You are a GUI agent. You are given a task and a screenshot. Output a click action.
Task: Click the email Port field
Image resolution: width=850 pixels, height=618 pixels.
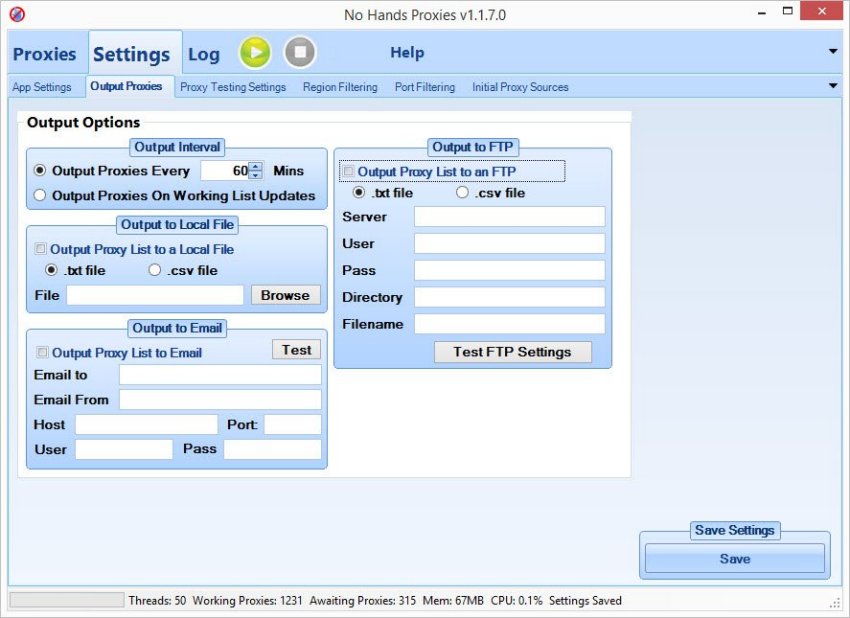point(293,424)
